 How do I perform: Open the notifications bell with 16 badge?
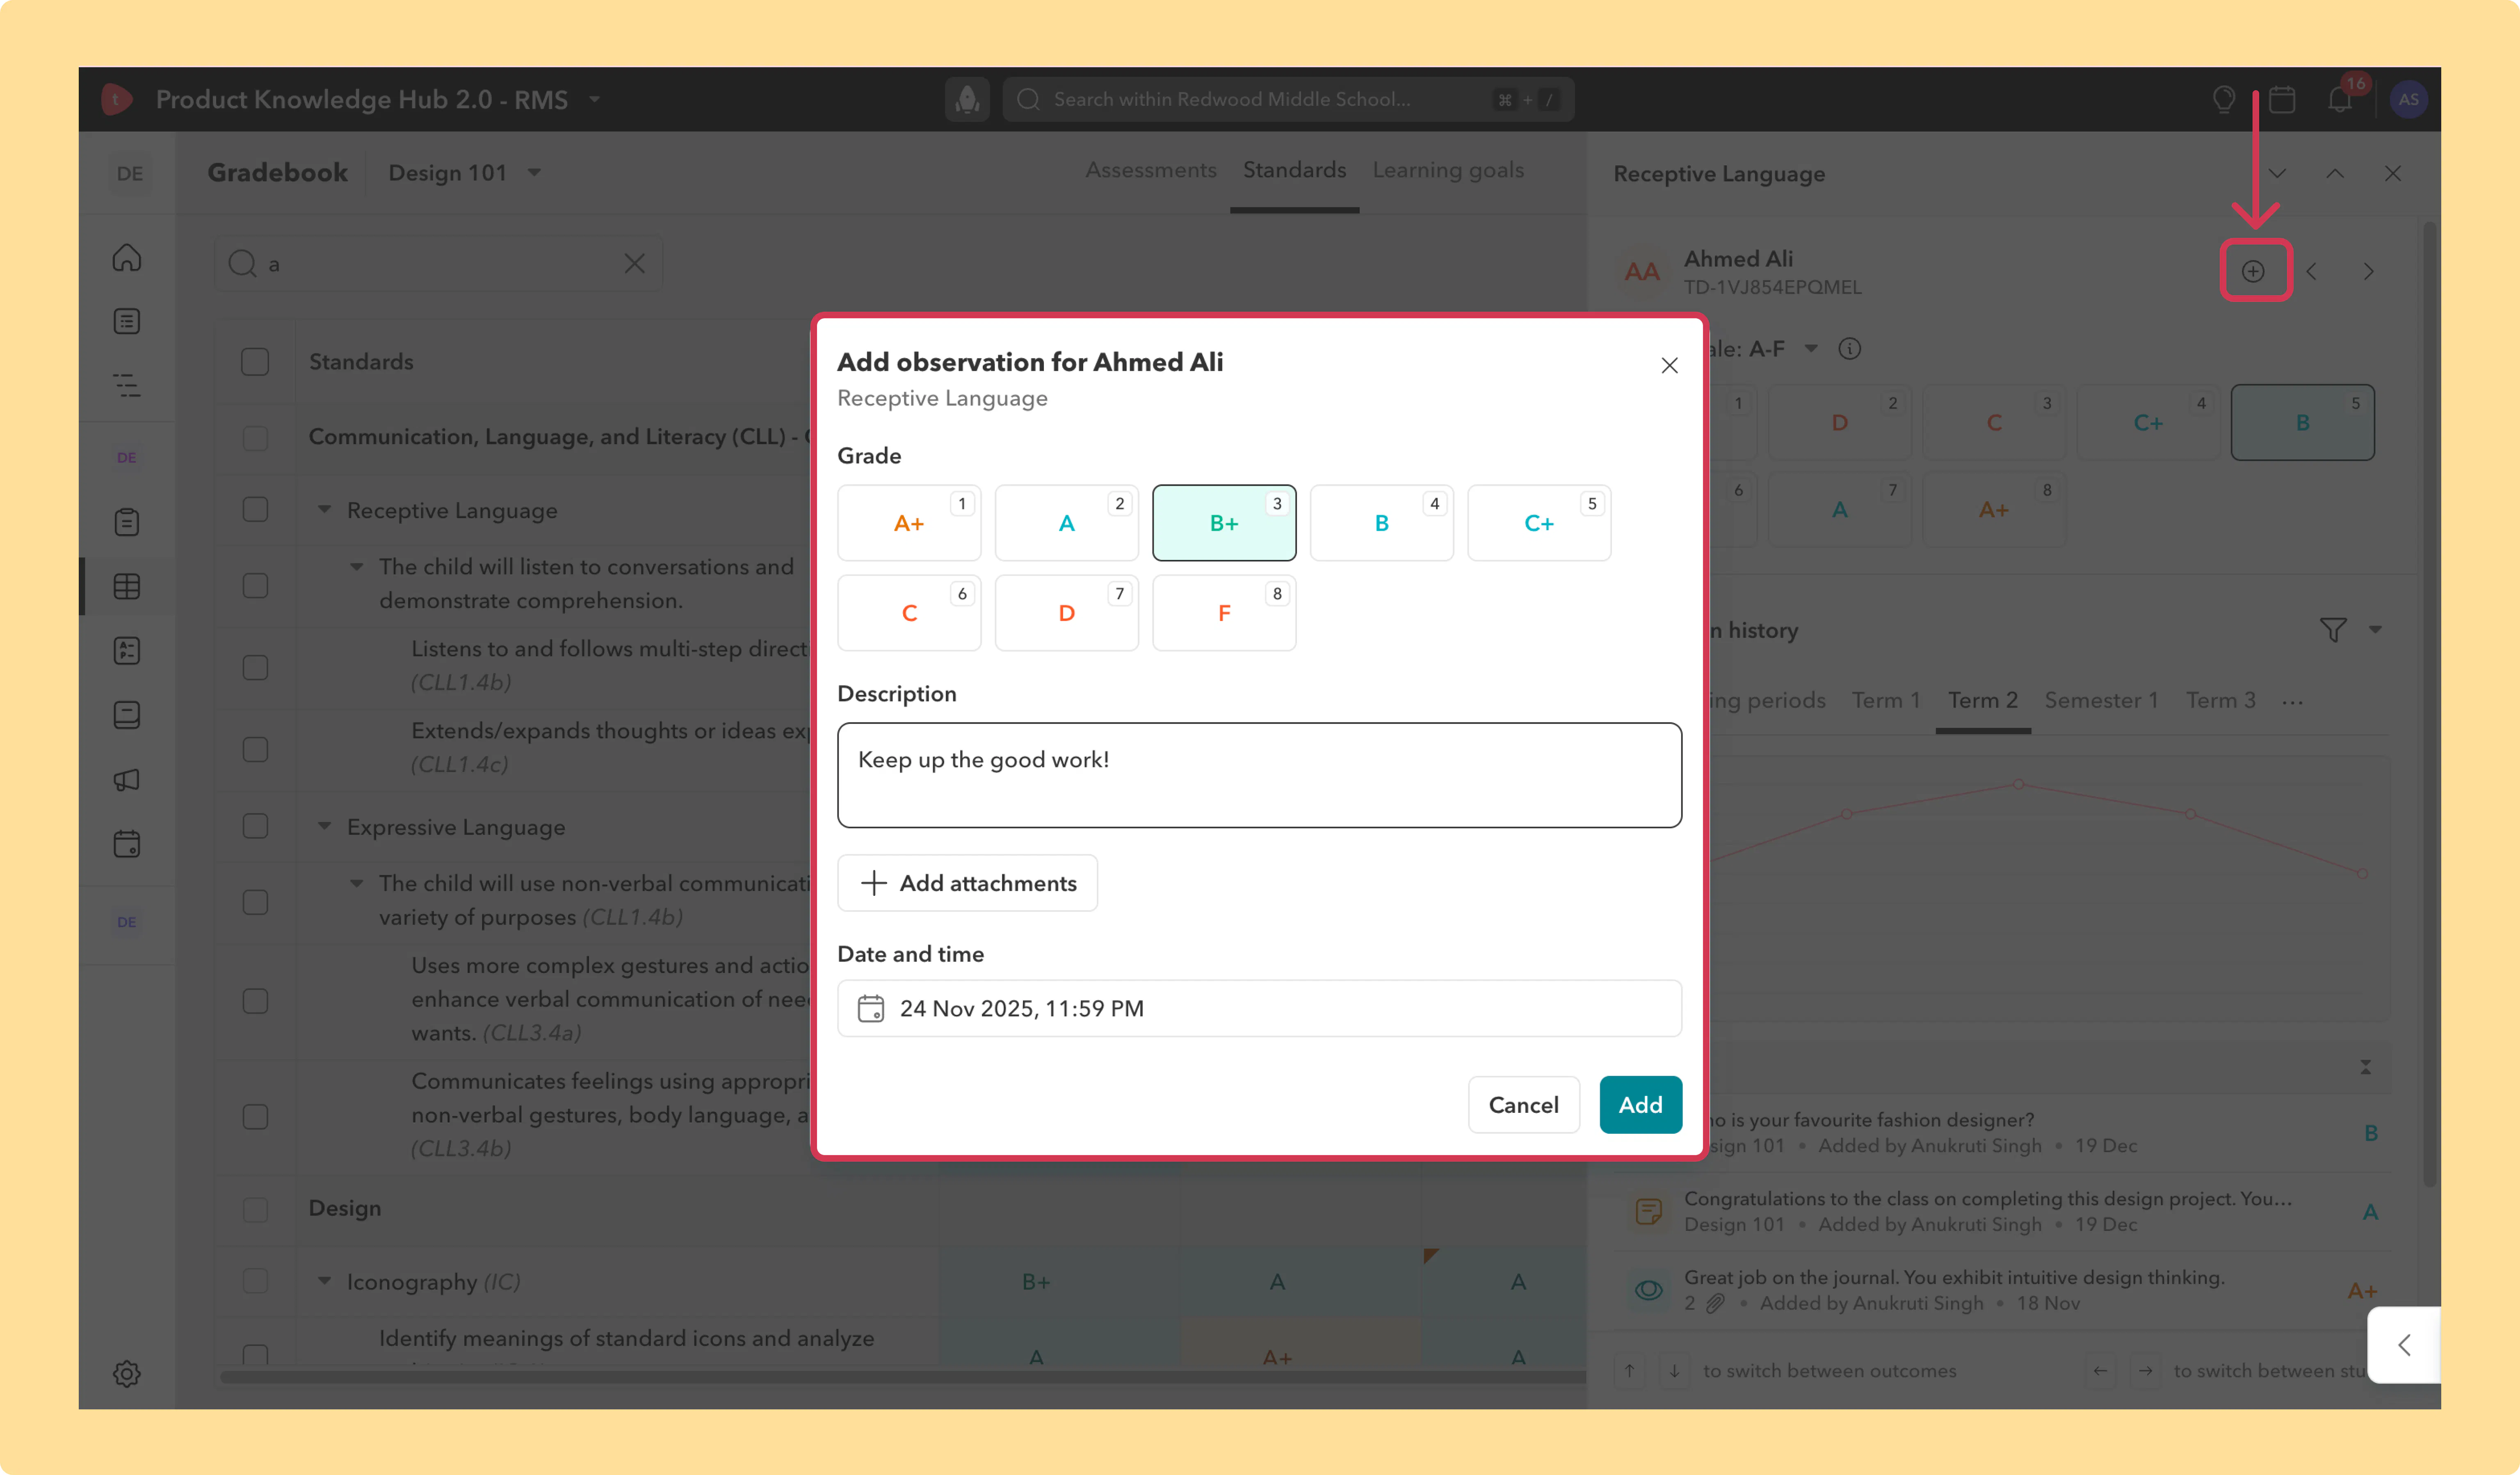[2340, 99]
